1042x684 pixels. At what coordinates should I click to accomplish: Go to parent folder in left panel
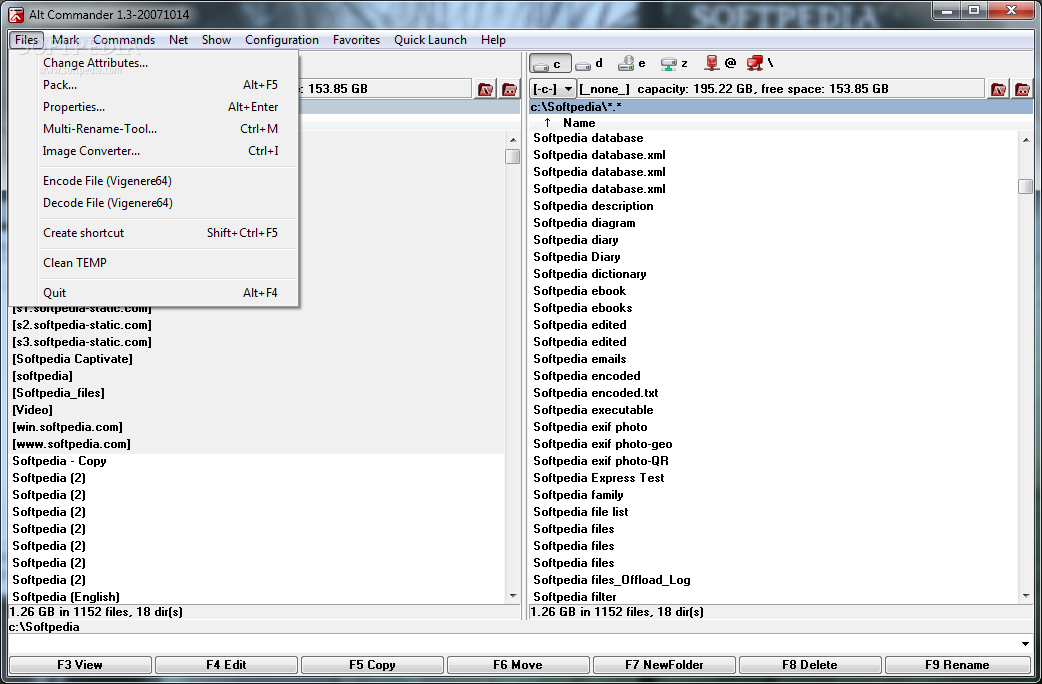click(510, 89)
